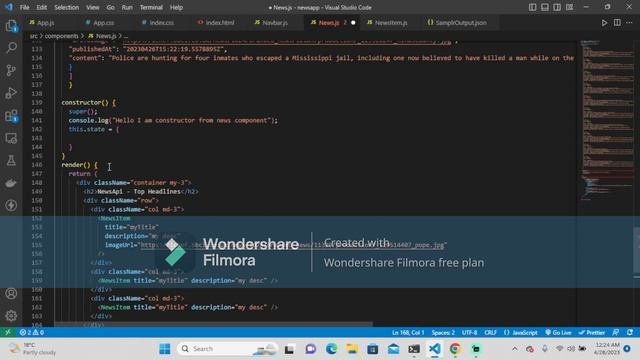Image resolution: width=640 pixels, height=360 pixels.
Task: Open File Explorer from the taskbar
Action: point(352,349)
